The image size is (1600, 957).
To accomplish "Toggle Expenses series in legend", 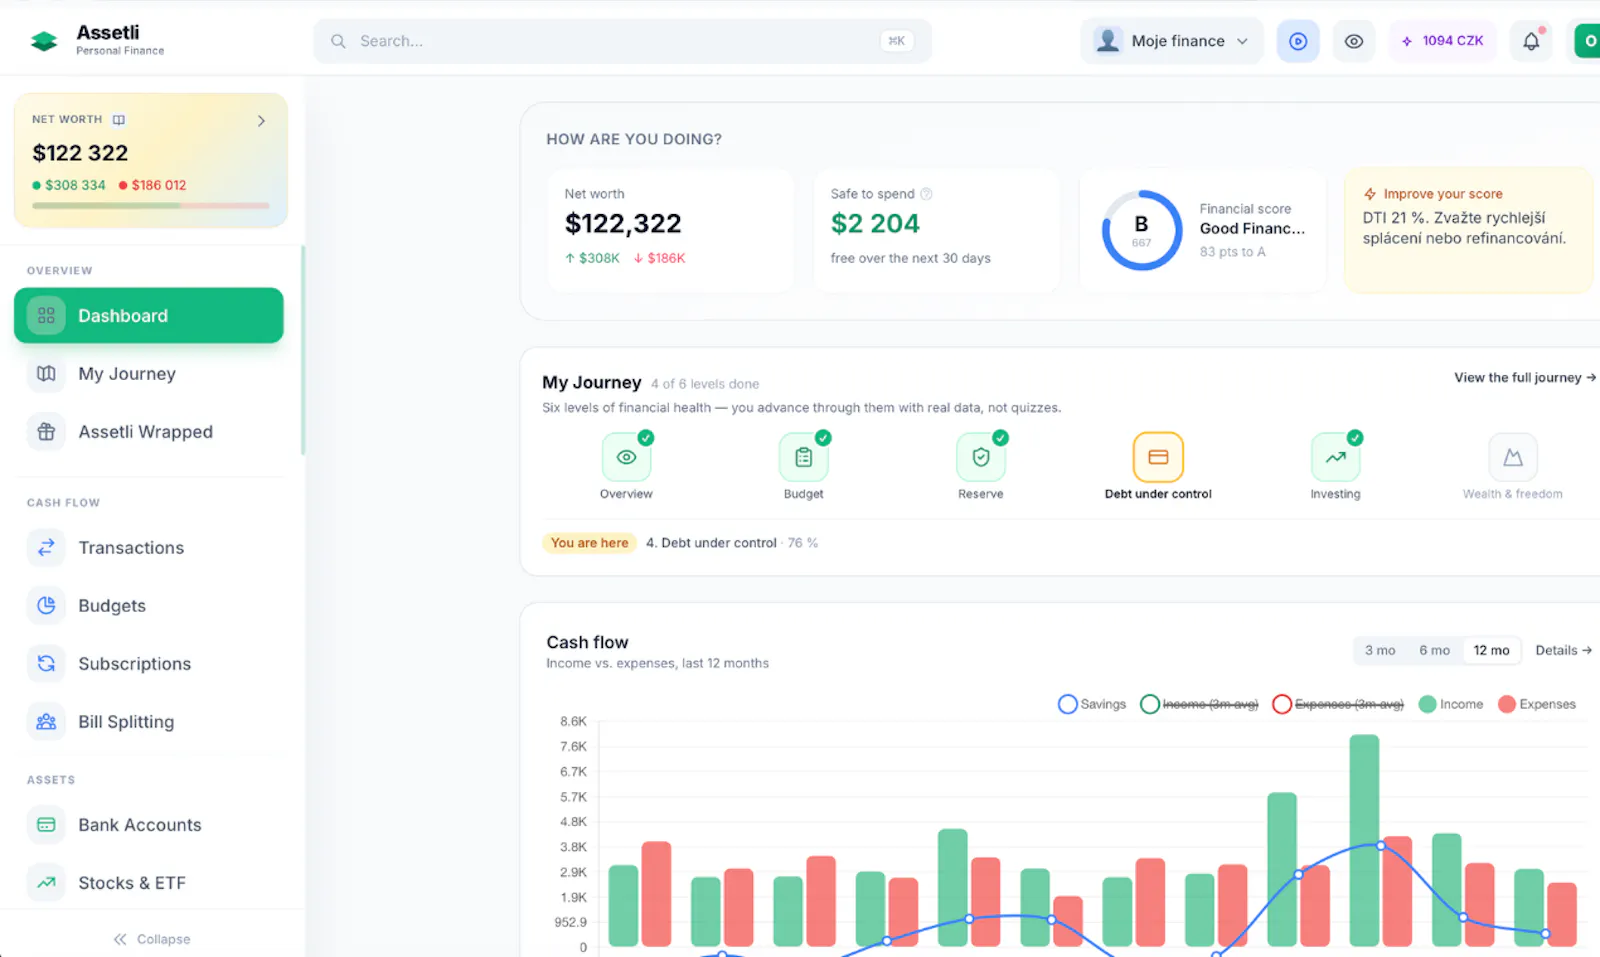I will pyautogui.click(x=1537, y=704).
